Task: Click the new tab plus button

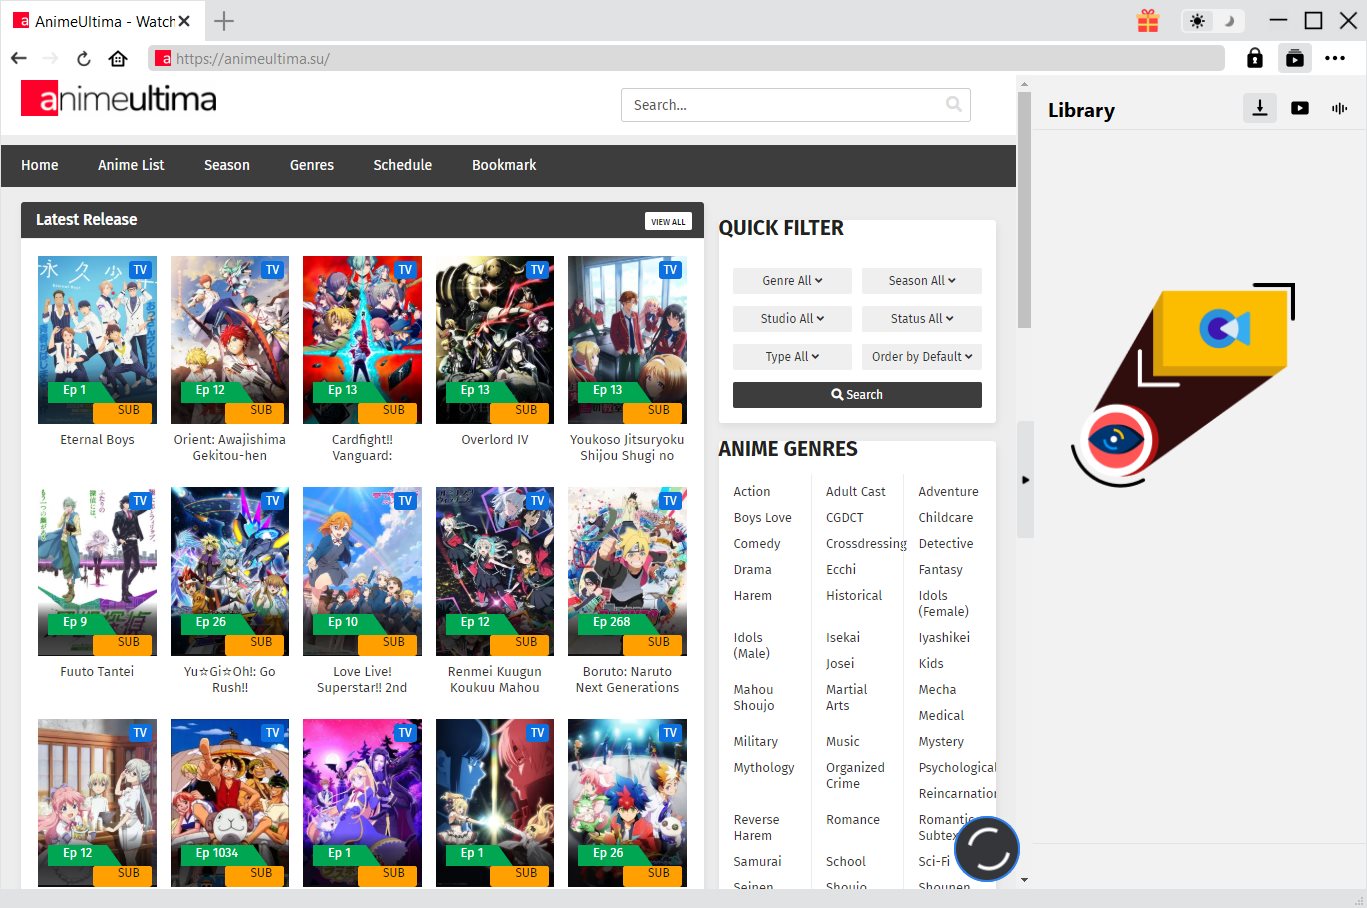Action: 224,21
